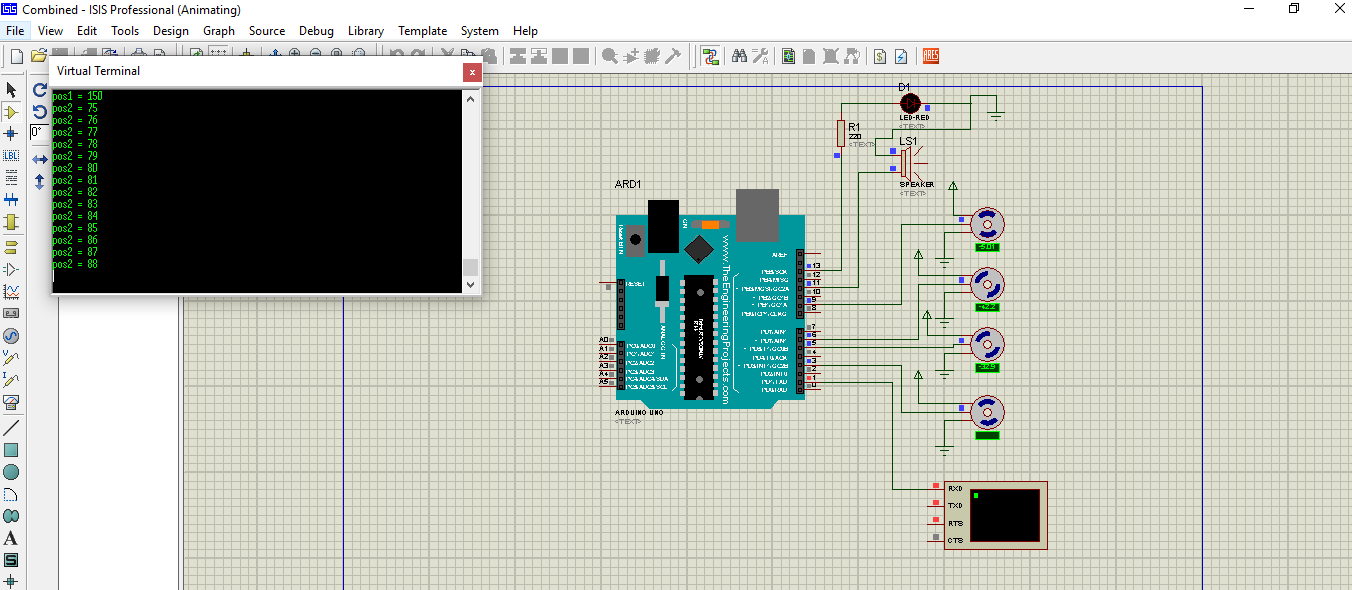Generate Bill of Materials ($ icon)

coord(880,57)
